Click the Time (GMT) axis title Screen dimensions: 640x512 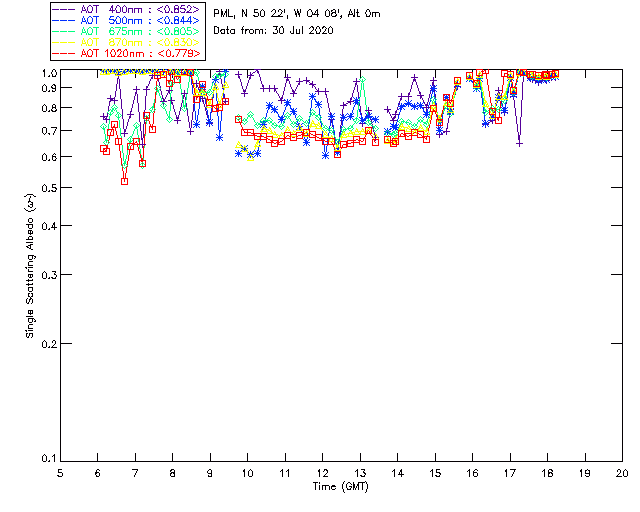pyautogui.click(x=340, y=487)
